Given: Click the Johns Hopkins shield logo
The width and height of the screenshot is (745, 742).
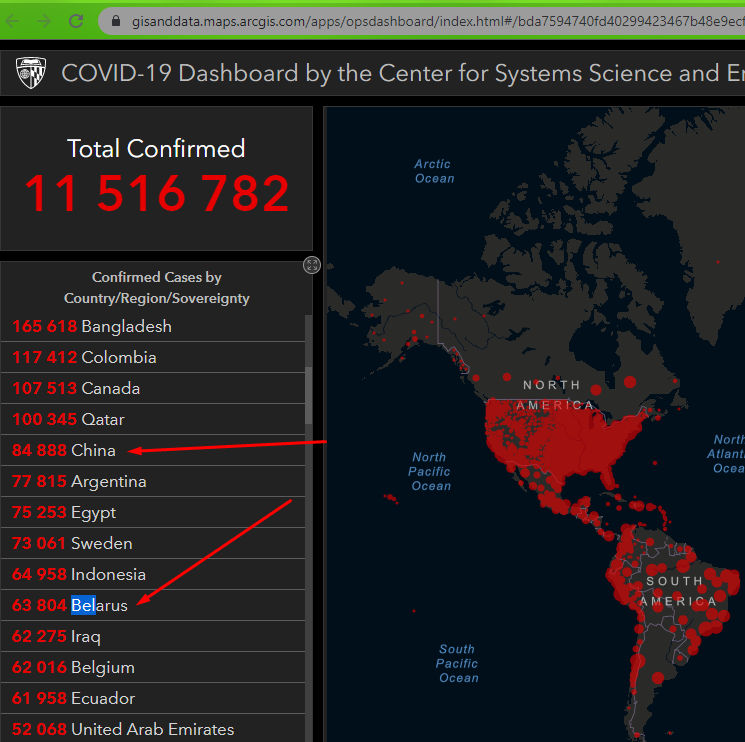Looking at the screenshot, I should pyautogui.click(x=30, y=73).
